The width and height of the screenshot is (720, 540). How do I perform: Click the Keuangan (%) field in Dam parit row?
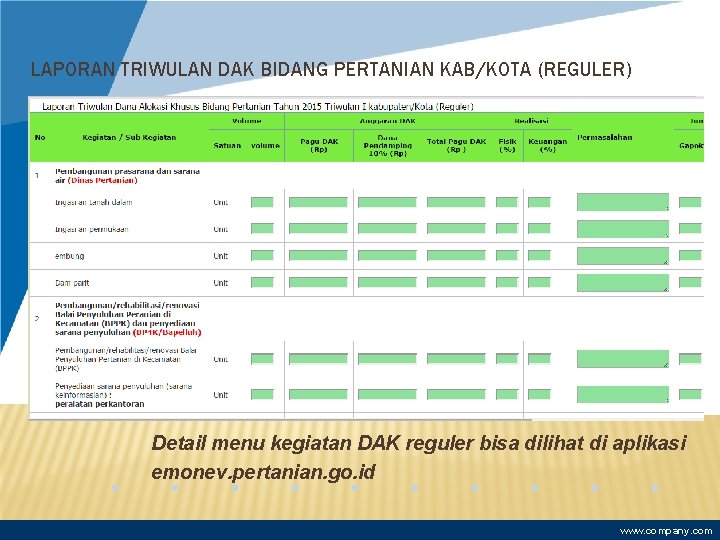point(539,282)
